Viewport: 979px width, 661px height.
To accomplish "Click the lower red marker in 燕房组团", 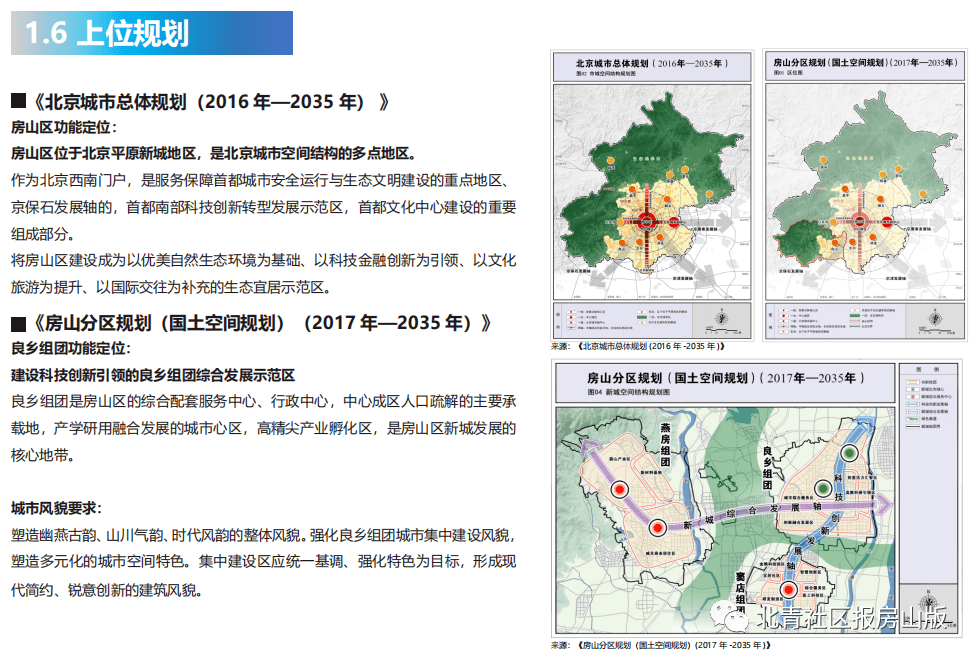I will tap(657, 528).
